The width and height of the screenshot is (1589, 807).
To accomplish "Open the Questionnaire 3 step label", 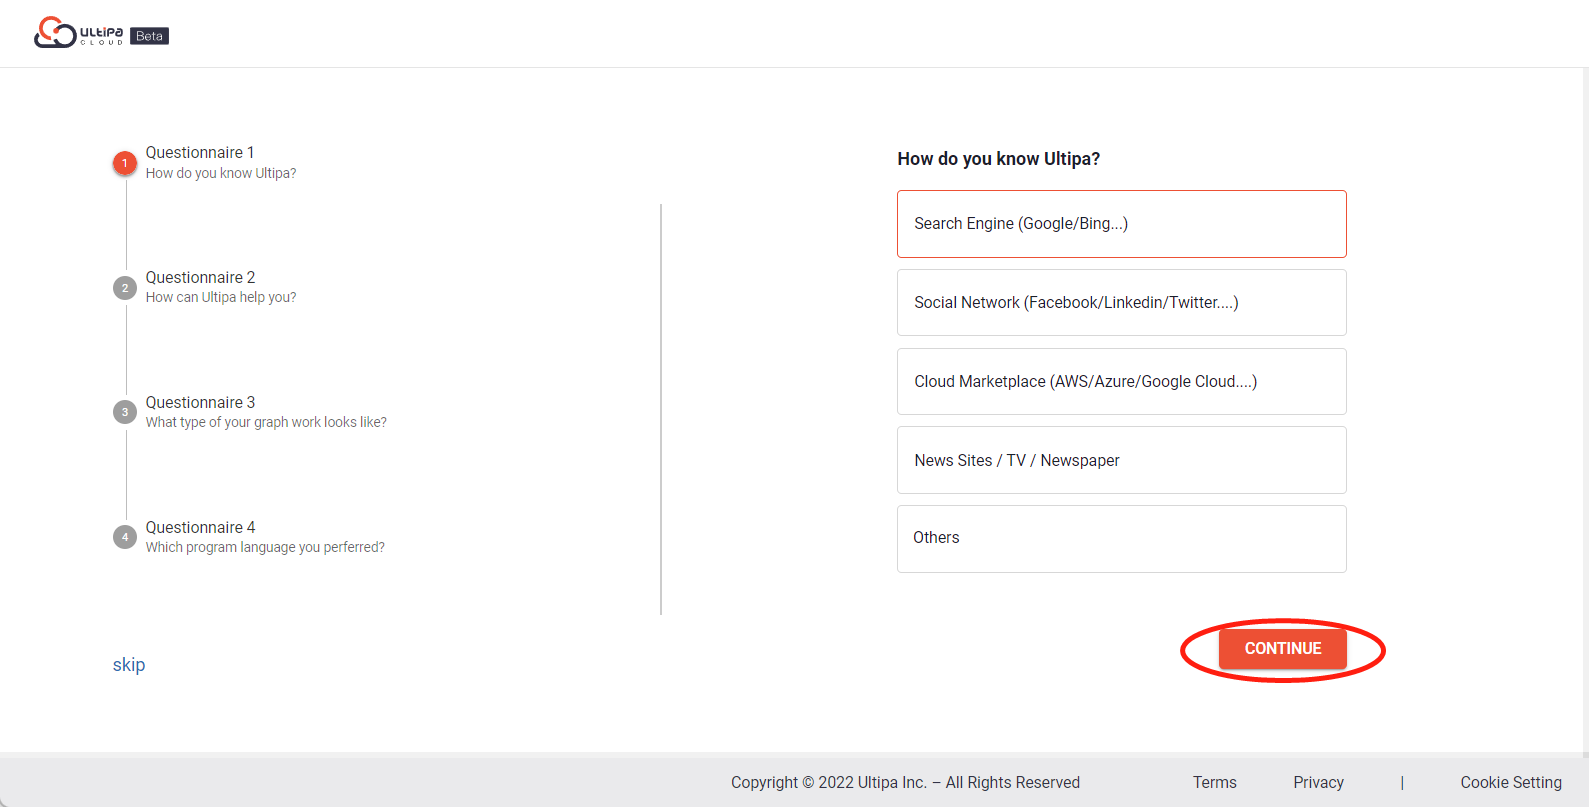I will pos(200,402).
